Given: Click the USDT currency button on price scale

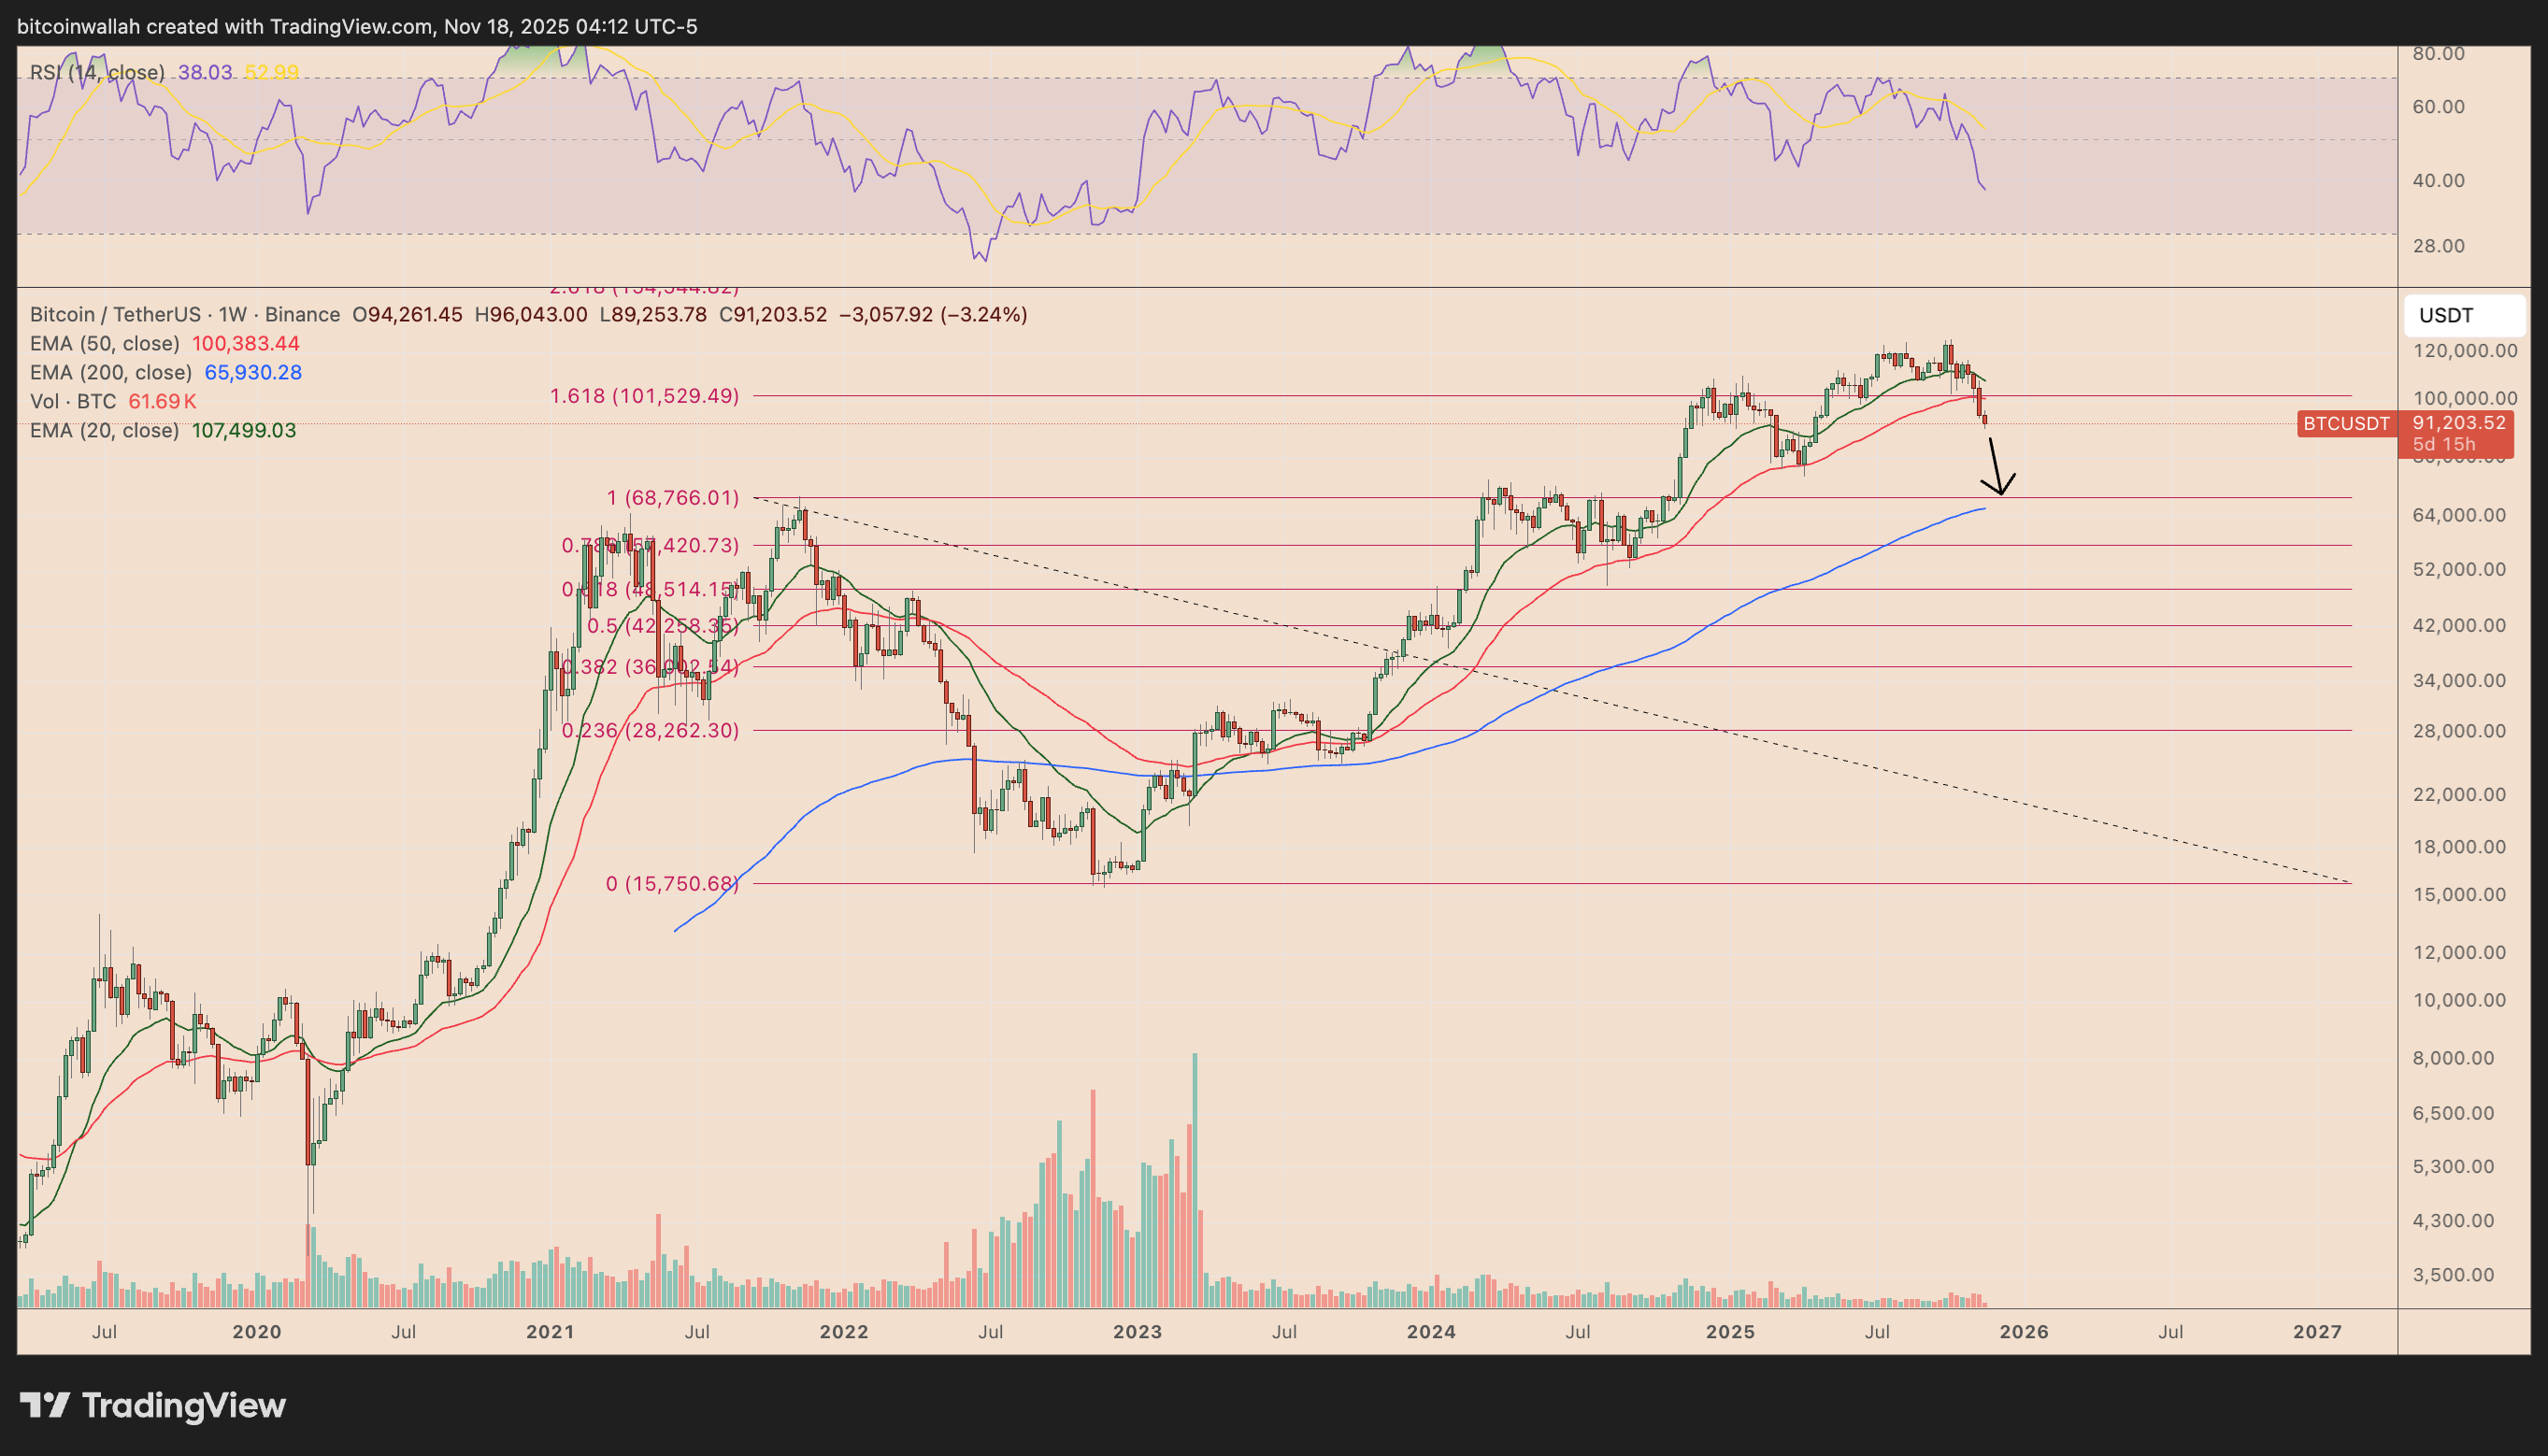Looking at the screenshot, I should tap(2463, 314).
